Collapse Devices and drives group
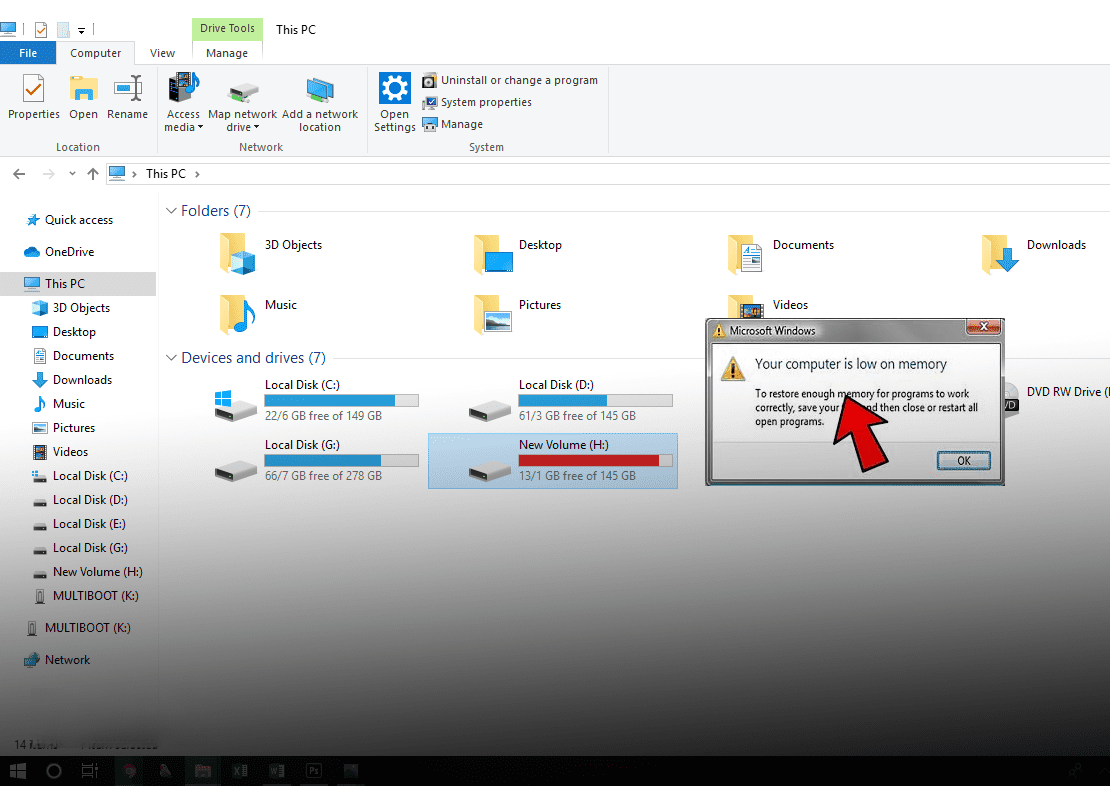Screen dimensions: 1110x786 pyautogui.click(x=171, y=358)
